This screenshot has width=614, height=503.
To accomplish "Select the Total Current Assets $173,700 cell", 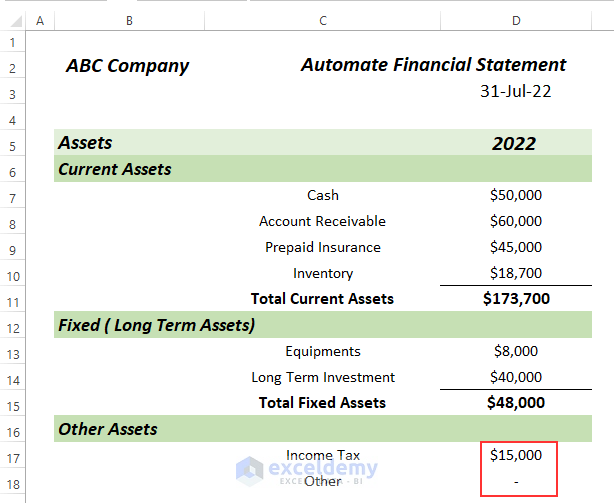I will coord(516,299).
